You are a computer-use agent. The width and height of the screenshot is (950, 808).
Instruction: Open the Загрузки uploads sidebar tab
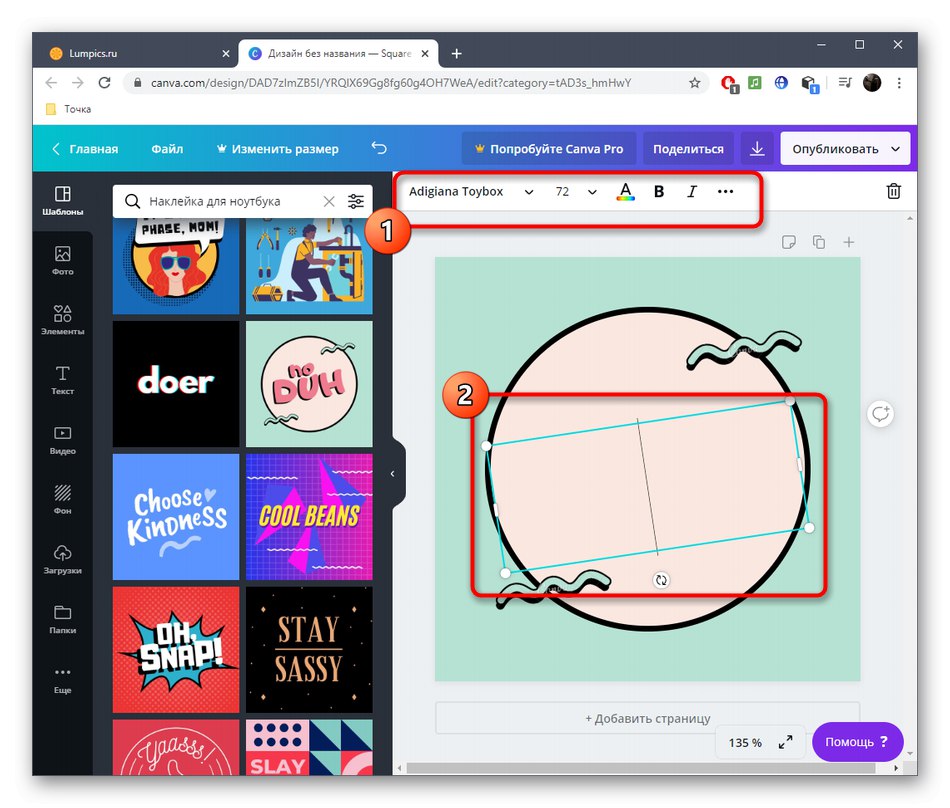[62, 560]
